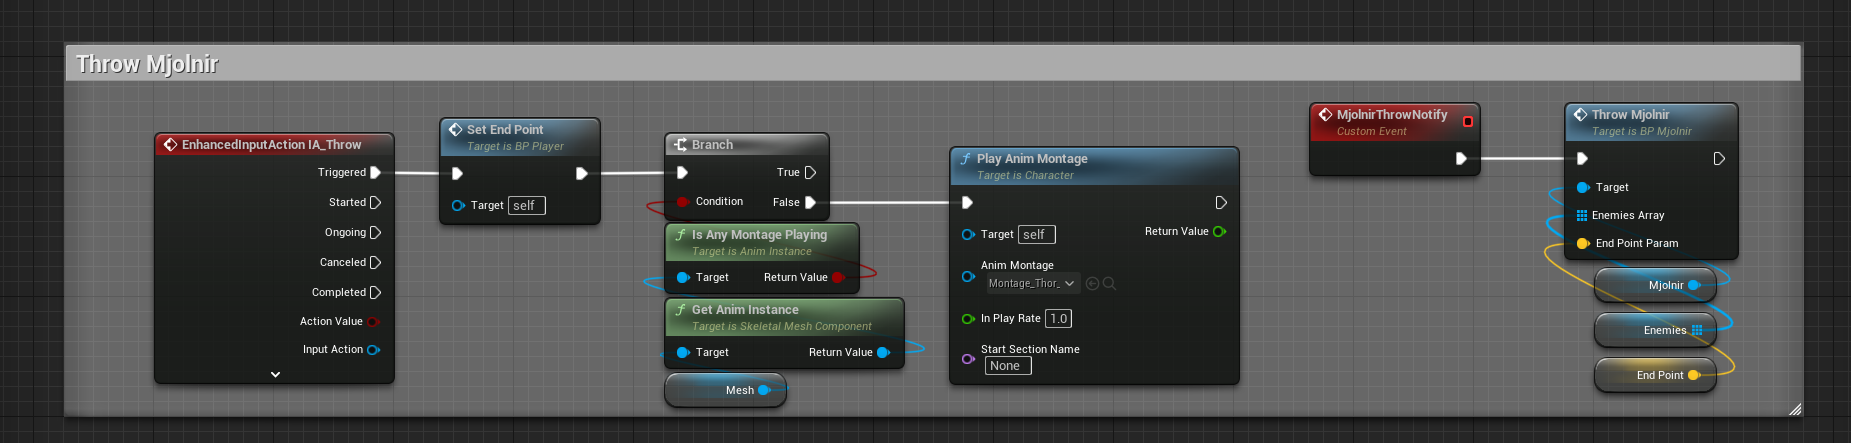Screen dimensions: 1851x443
Task: Click Play Anim Montage input execution pin
Action: click(x=967, y=203)
